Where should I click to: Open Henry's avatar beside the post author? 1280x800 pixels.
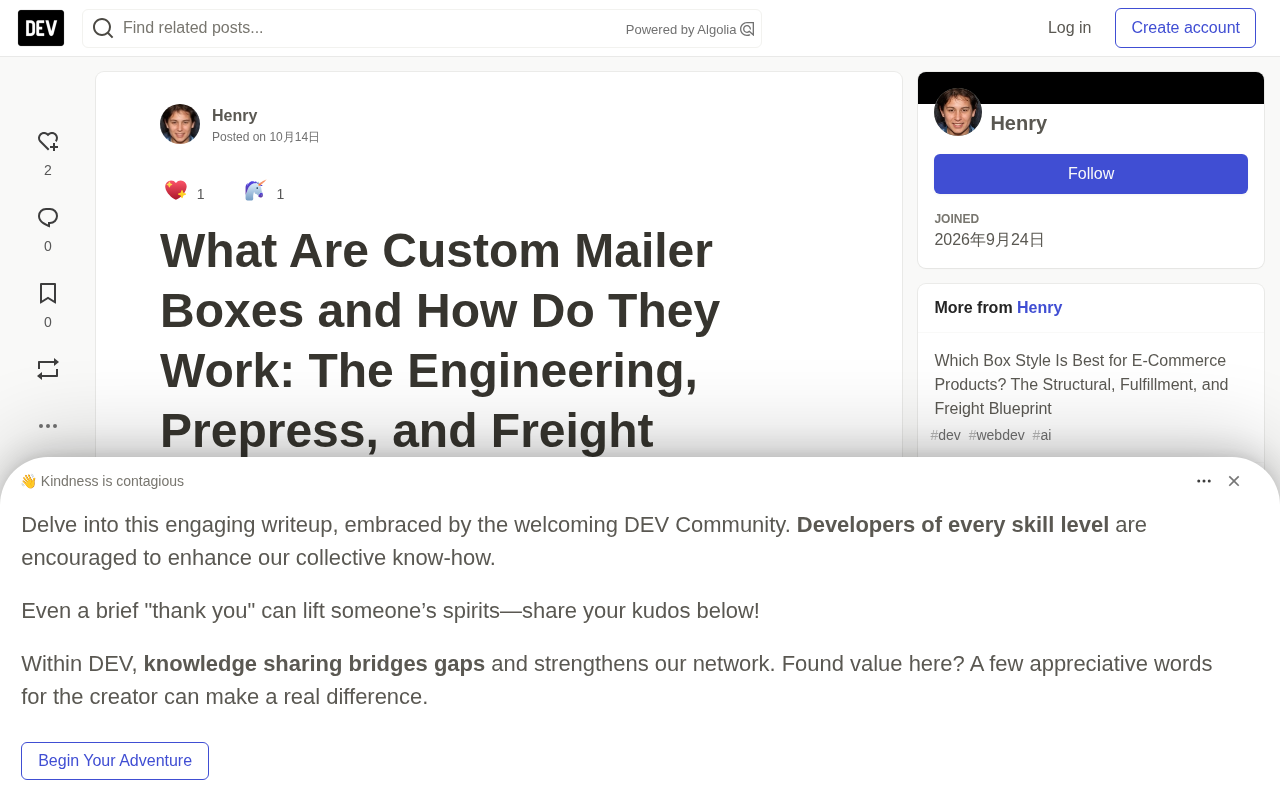(180, 124)
